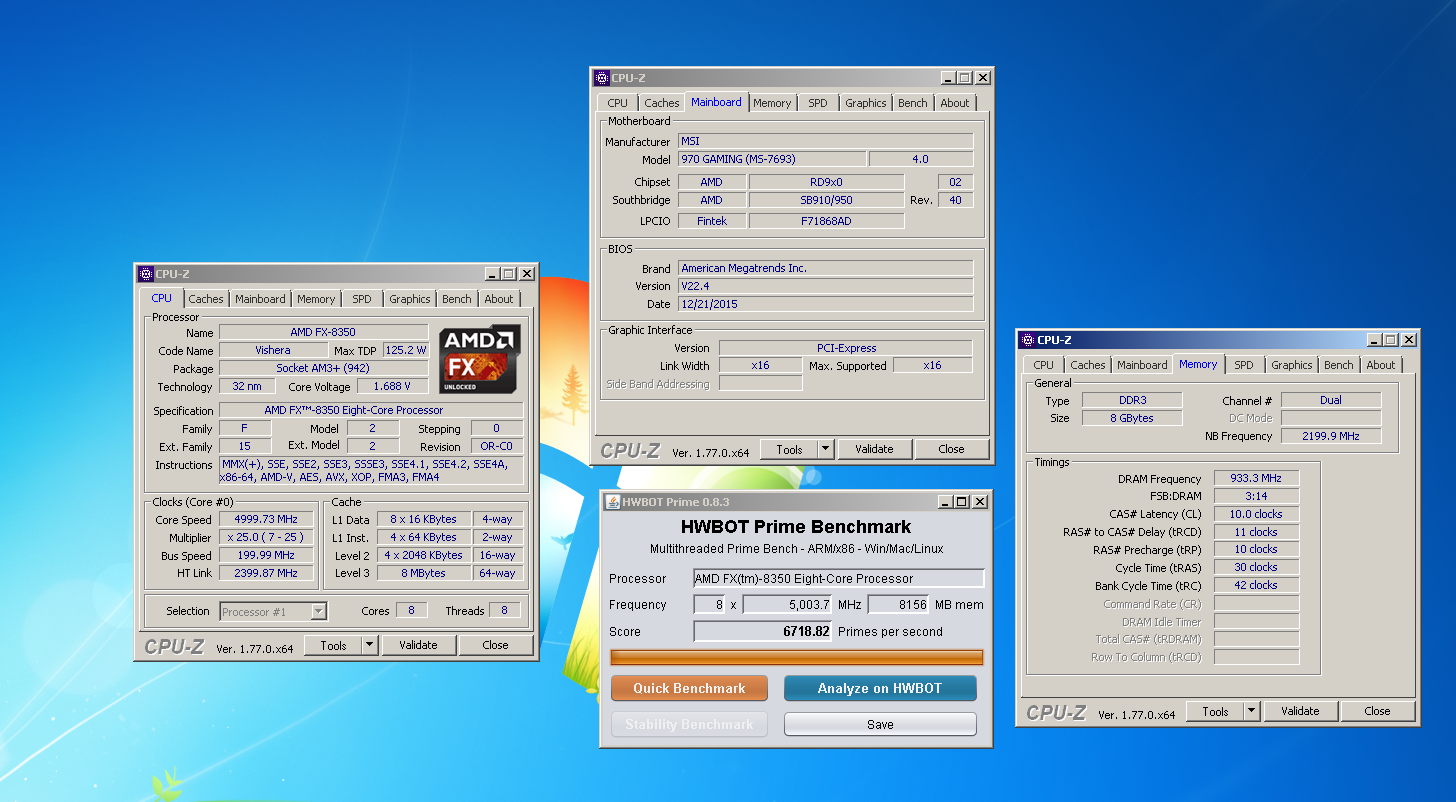
Task: Select Memory tab in Mainboard window
Action: pos(772,103)
